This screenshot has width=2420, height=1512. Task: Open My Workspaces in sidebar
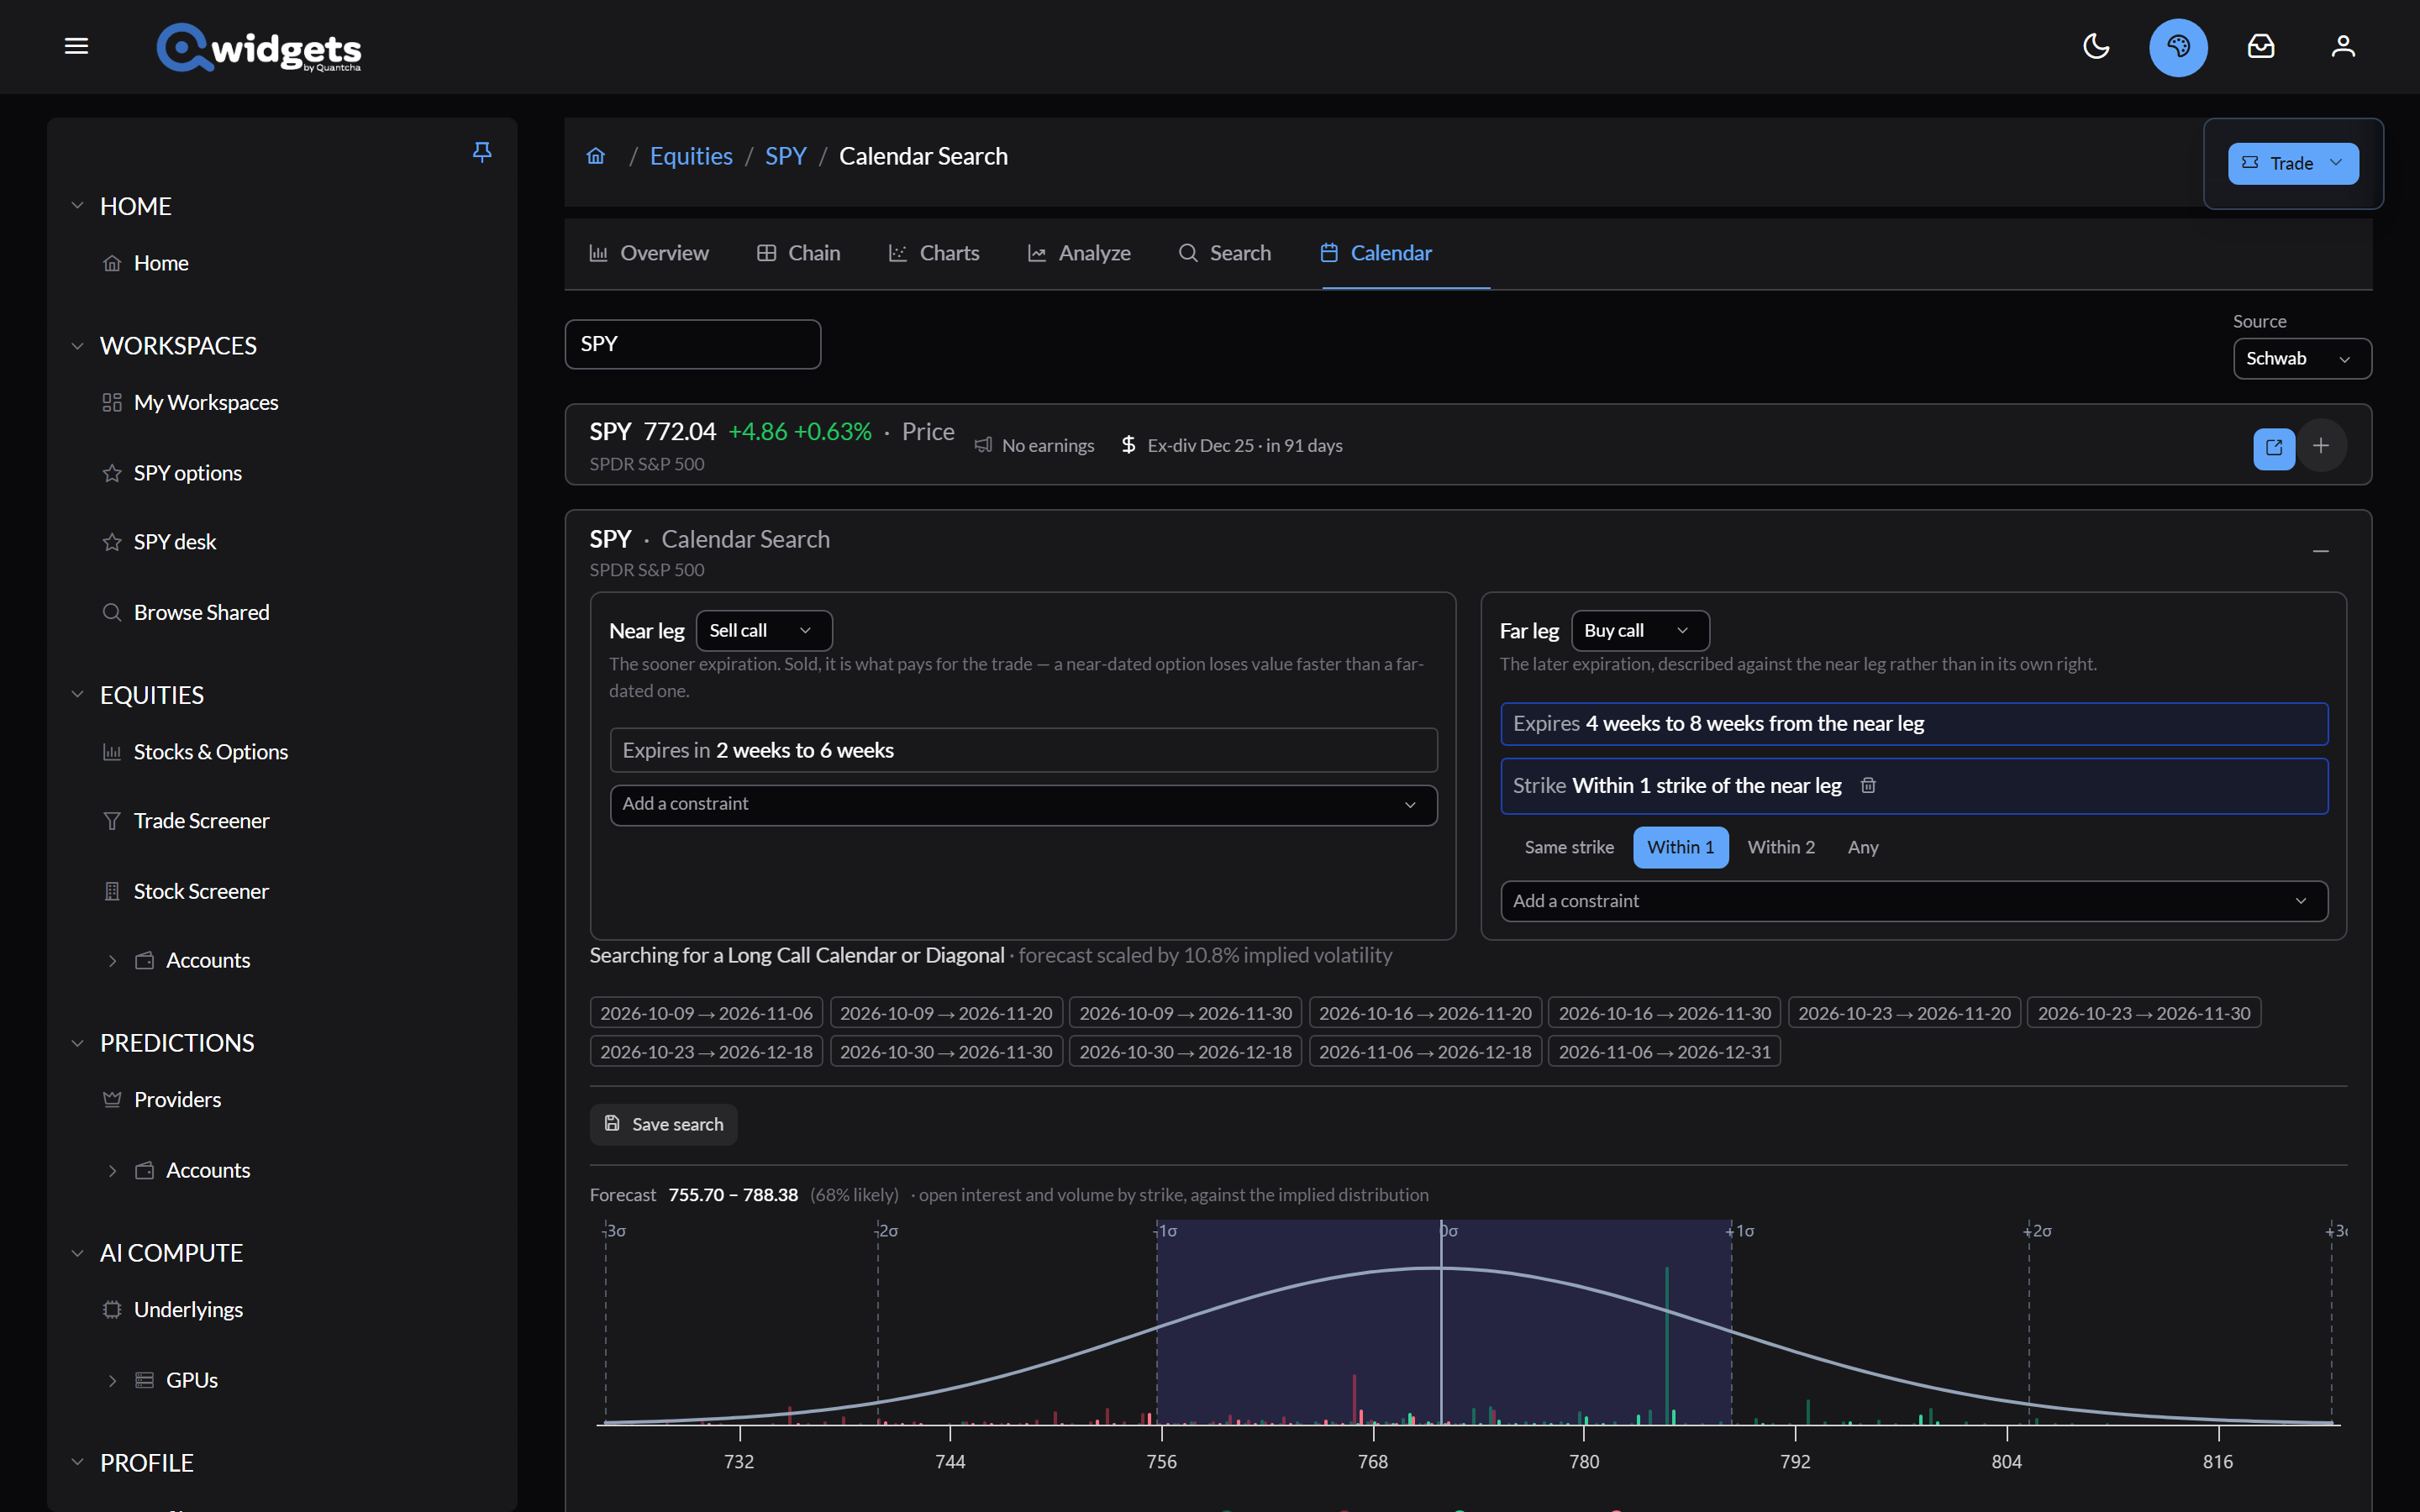[206, 402]
